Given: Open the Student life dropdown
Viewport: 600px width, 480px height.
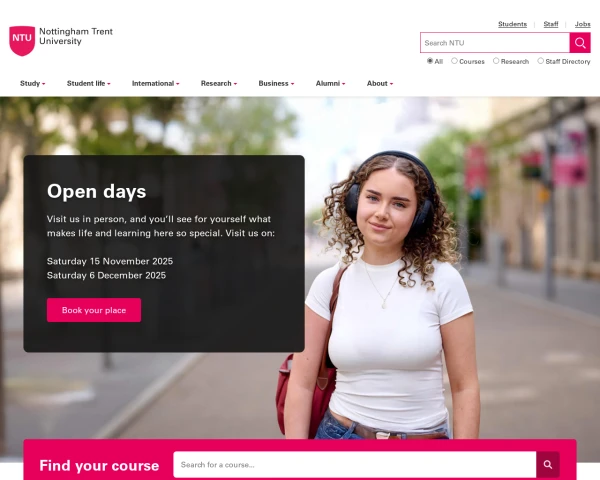Looking at the screenshot, I should point(88,83).
